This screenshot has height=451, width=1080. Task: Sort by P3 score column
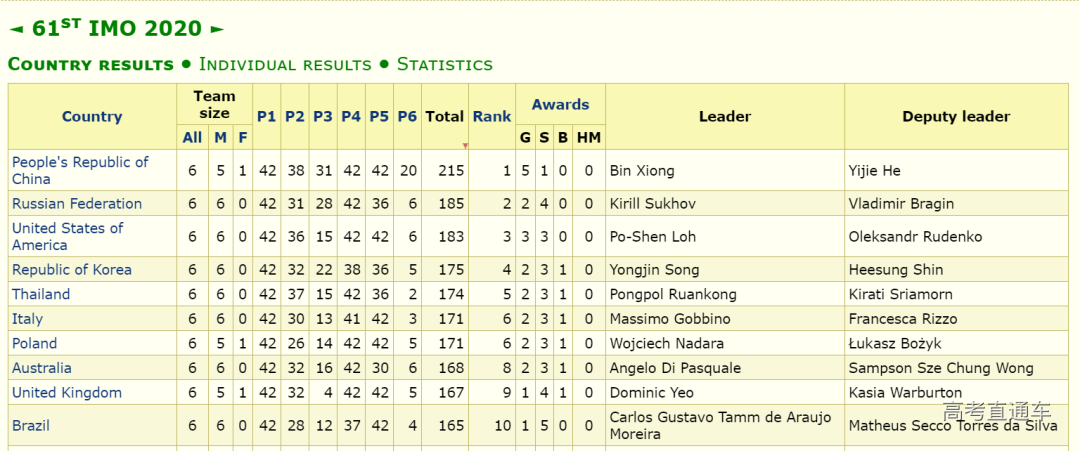322,116
